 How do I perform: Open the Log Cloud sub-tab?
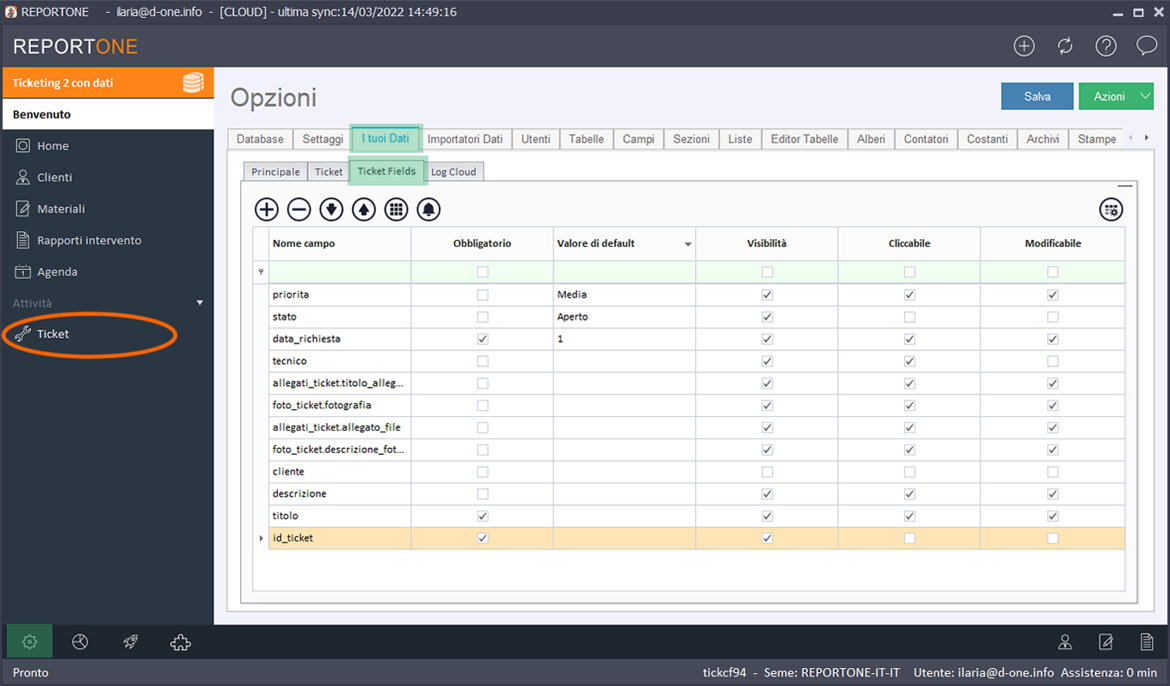(x=453, y=172)
